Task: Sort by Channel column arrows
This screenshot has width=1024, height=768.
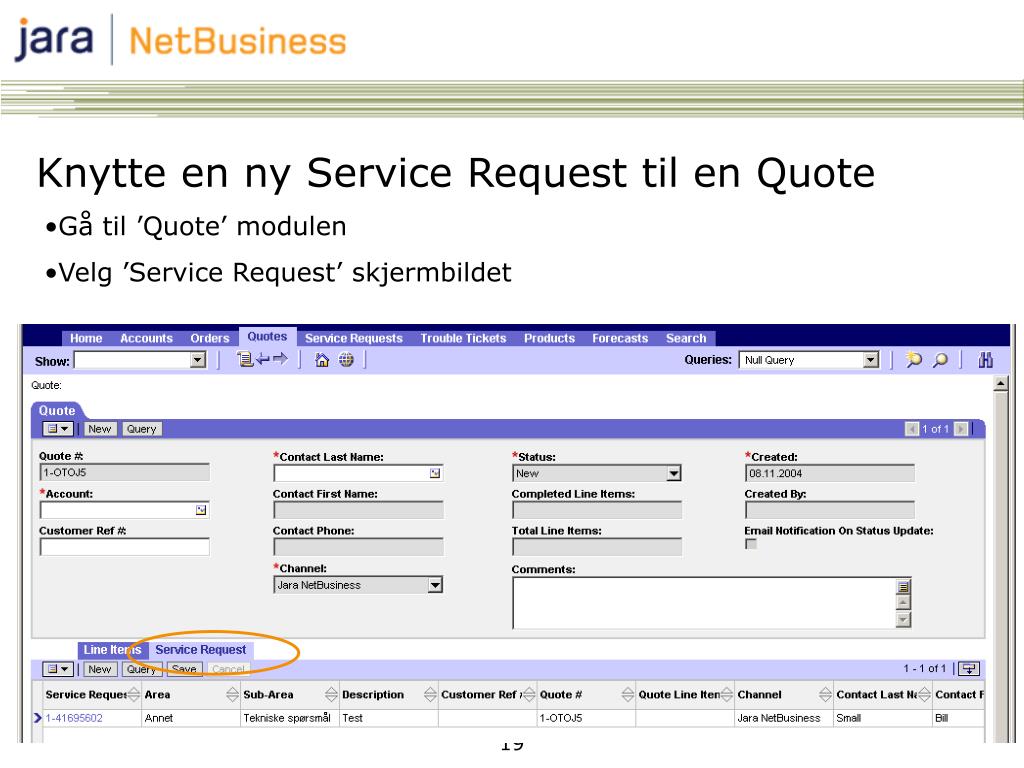Action: click(x=825, y=694)
